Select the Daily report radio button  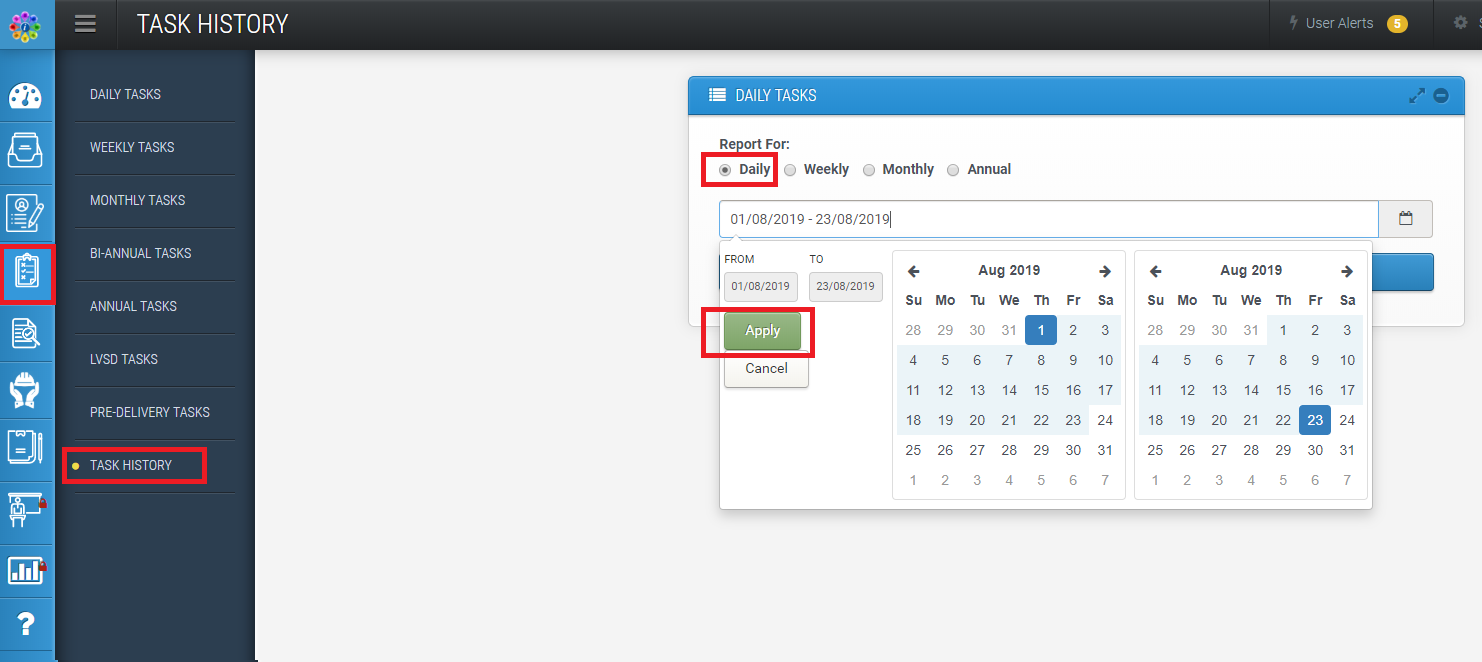[727, 169]
